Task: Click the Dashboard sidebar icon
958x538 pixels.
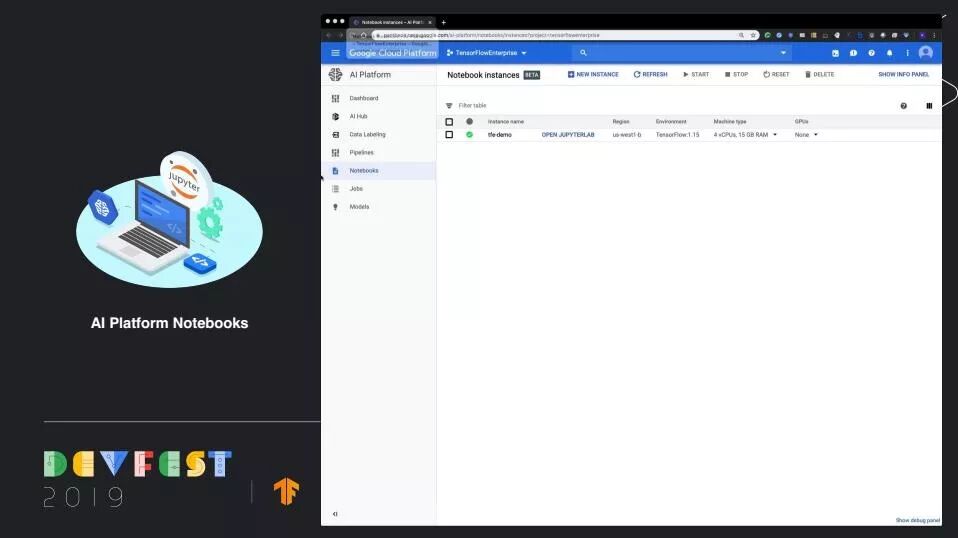Action: pyautogui.click(x=335, y=98)
